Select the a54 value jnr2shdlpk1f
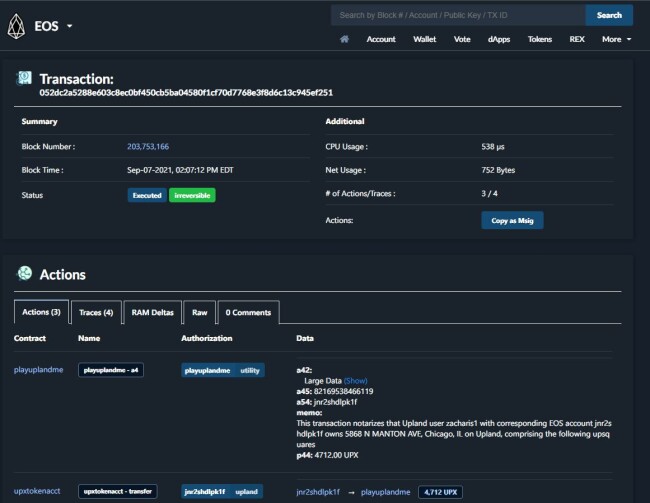Image resolution: width=650 pixels, height=503 pixels. click(335, 402)
